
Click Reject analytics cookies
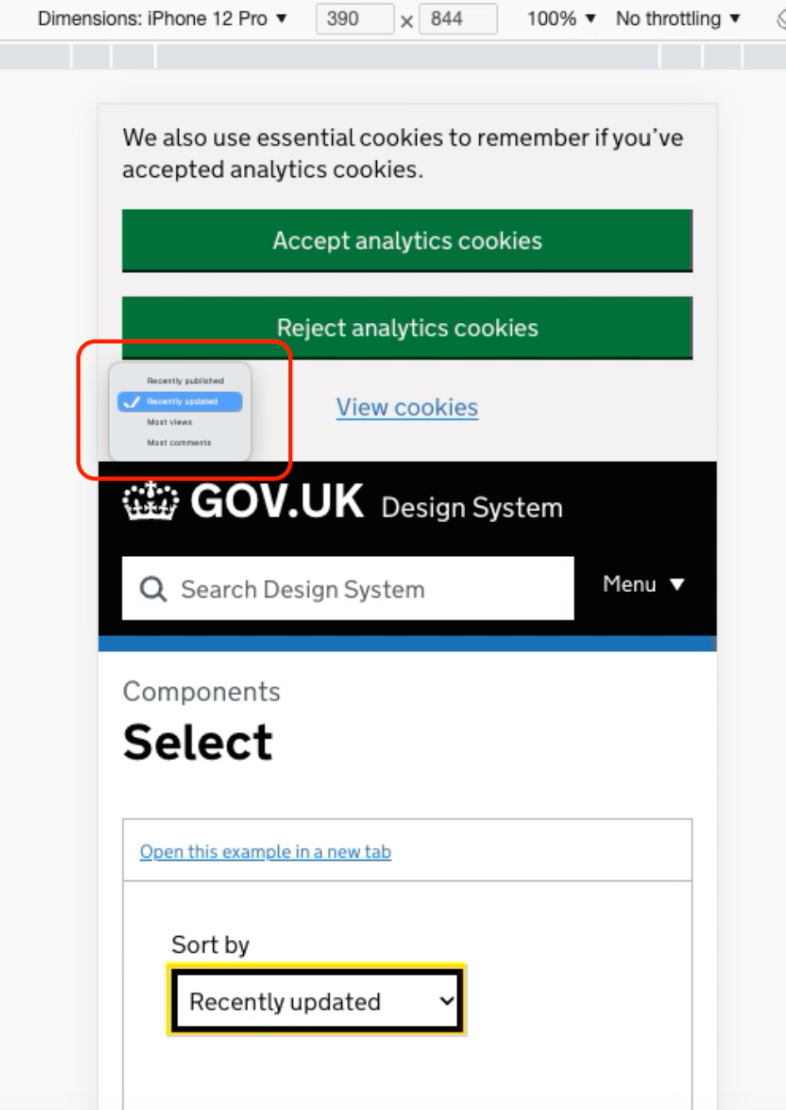tap(406, 327)
